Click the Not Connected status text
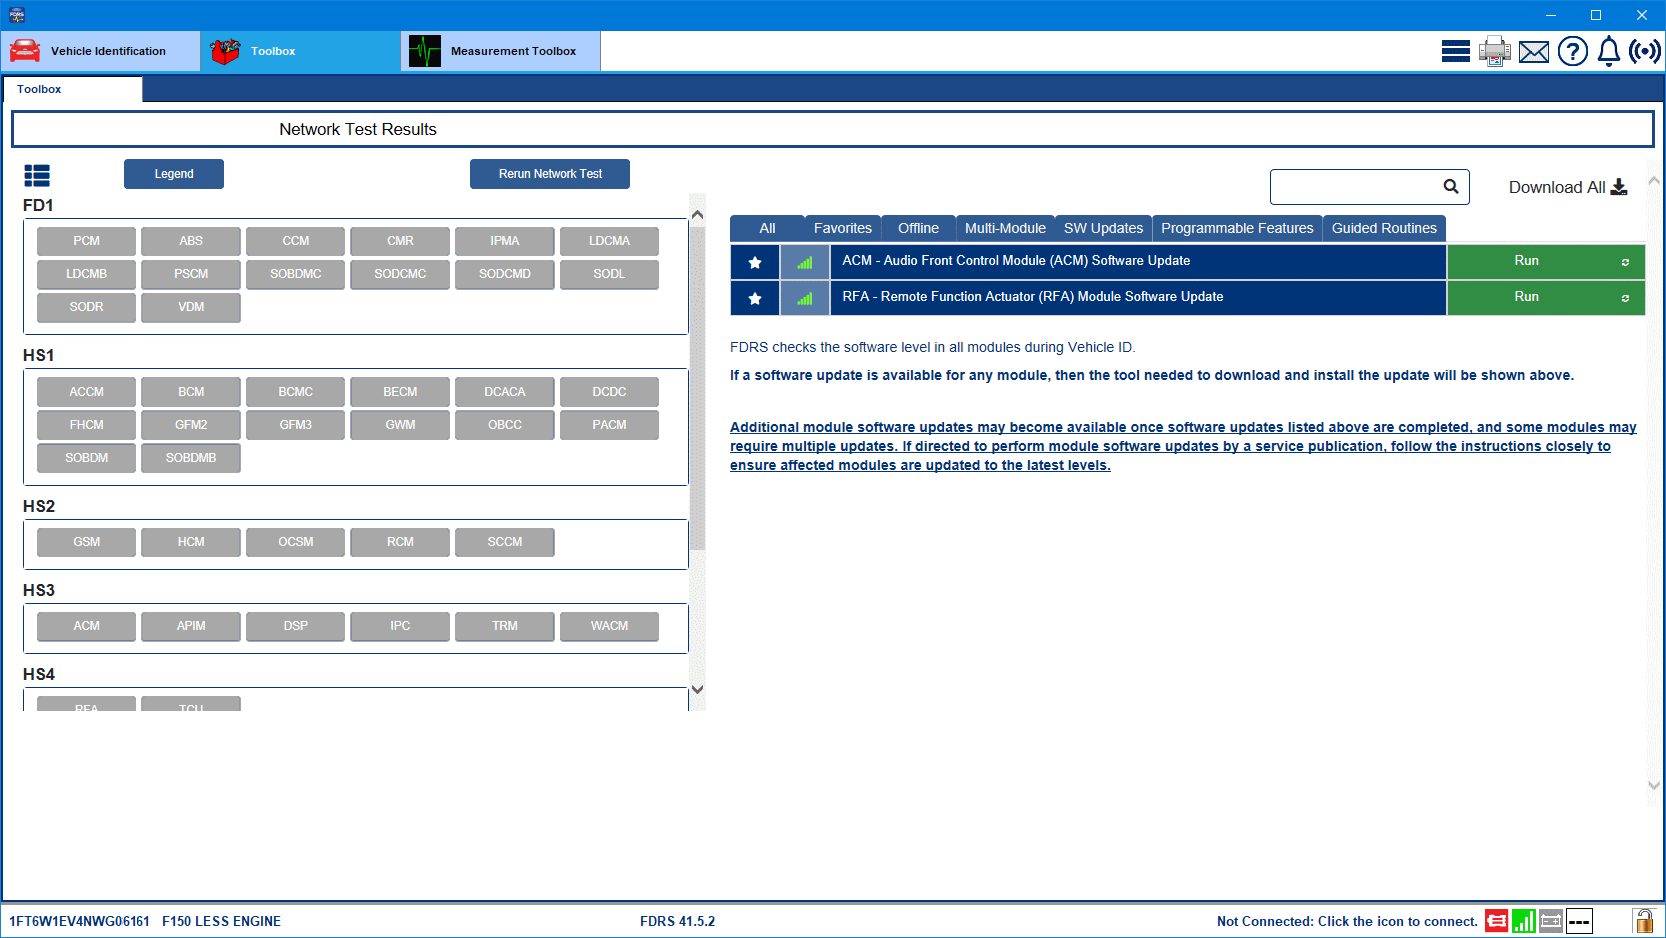This screenshot has height=938, width=1666. click(x=1347, y=921)
